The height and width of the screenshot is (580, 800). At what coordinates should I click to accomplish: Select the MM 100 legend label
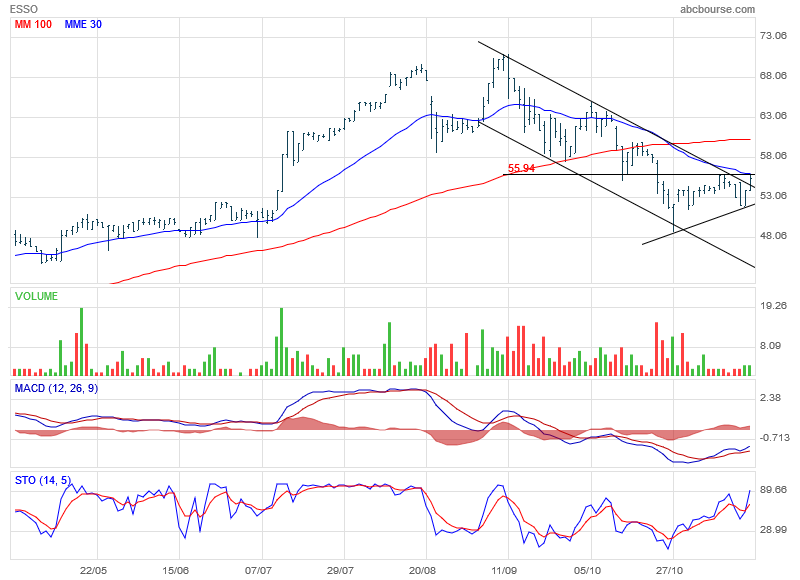[x=33, y=24]
